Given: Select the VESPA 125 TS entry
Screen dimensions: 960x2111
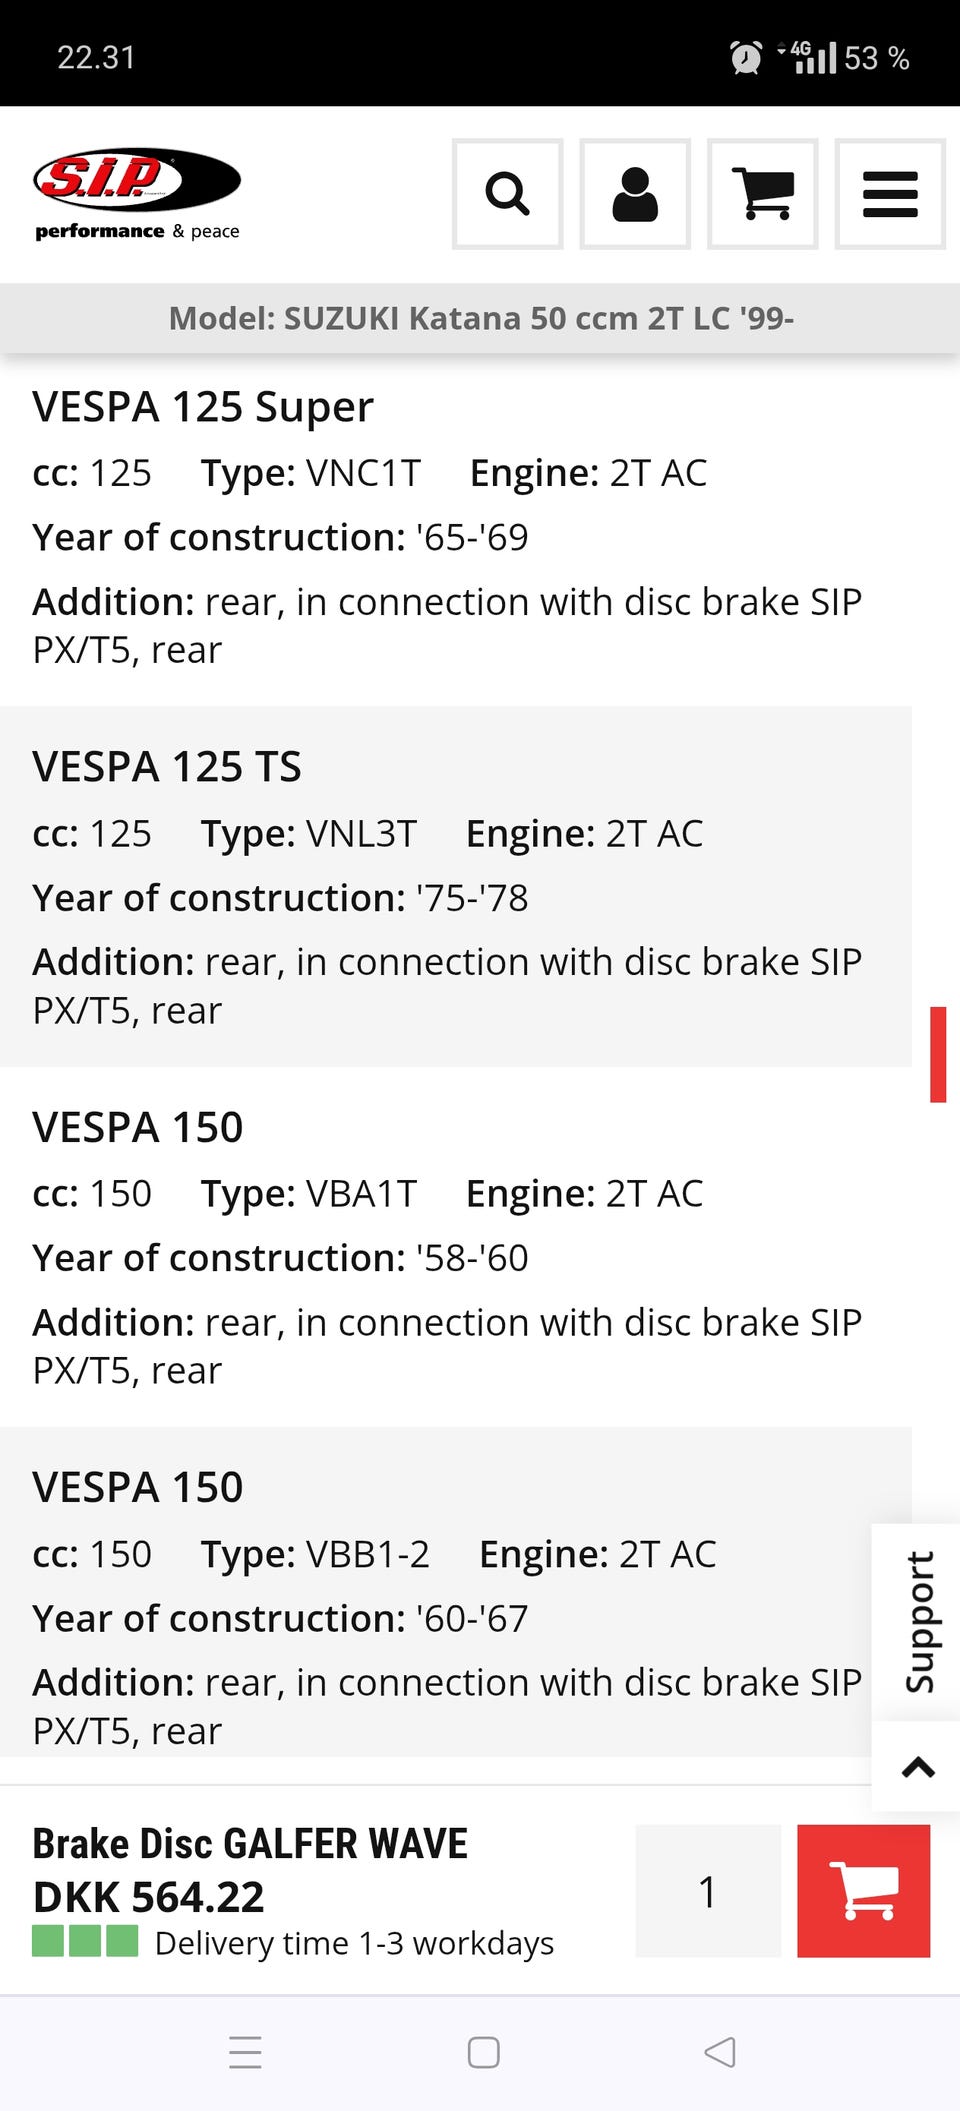Looking at the screenshot, I should [x=167, y=767].
